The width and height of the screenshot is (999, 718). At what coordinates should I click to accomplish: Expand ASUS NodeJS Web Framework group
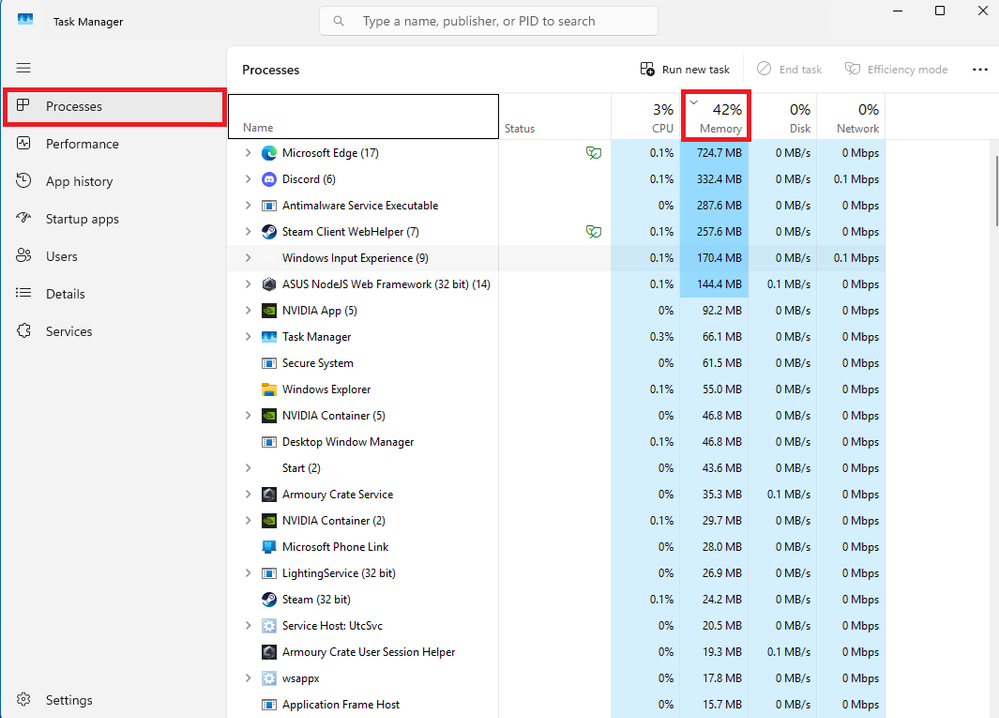(x=248, y=284)
